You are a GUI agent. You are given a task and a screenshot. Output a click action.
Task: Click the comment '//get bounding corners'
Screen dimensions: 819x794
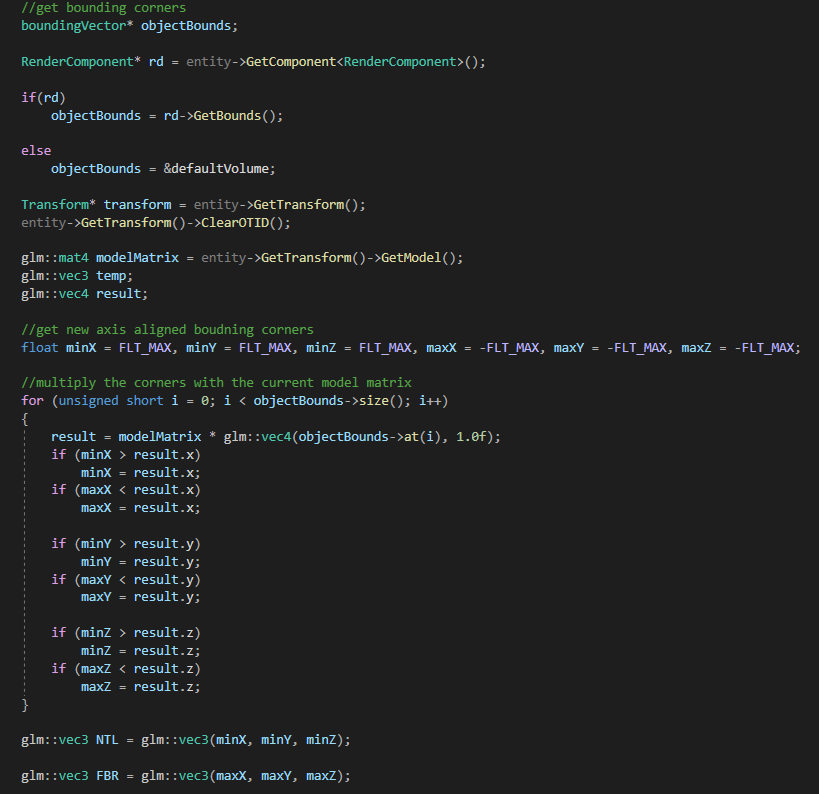click(x=103, y=8)
